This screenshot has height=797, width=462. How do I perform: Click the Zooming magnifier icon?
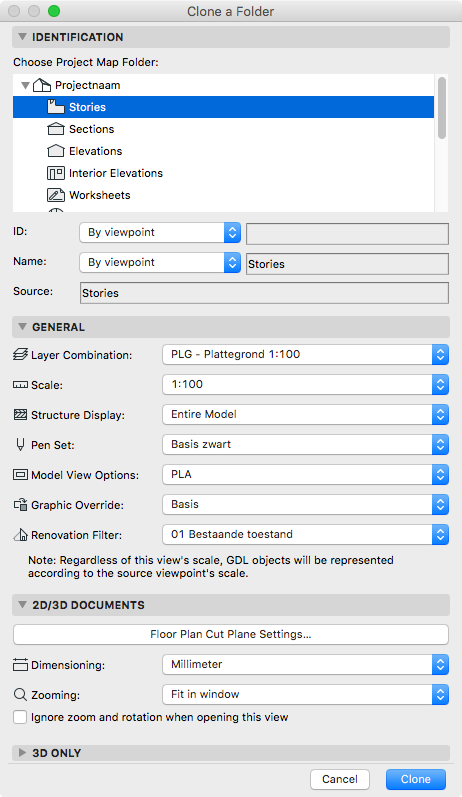point(20,694)
